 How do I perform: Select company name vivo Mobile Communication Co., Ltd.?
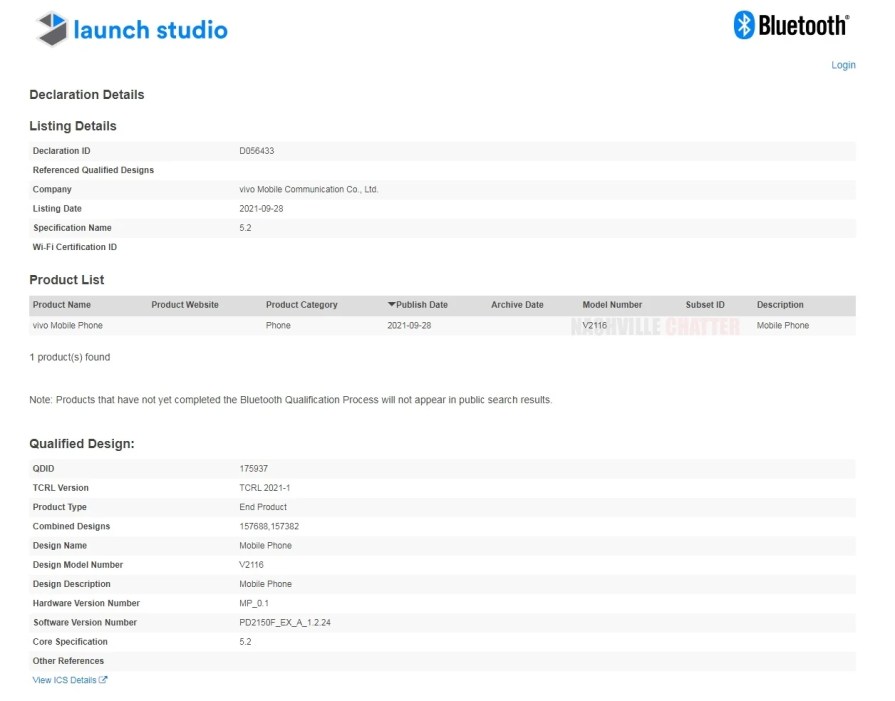308,190
